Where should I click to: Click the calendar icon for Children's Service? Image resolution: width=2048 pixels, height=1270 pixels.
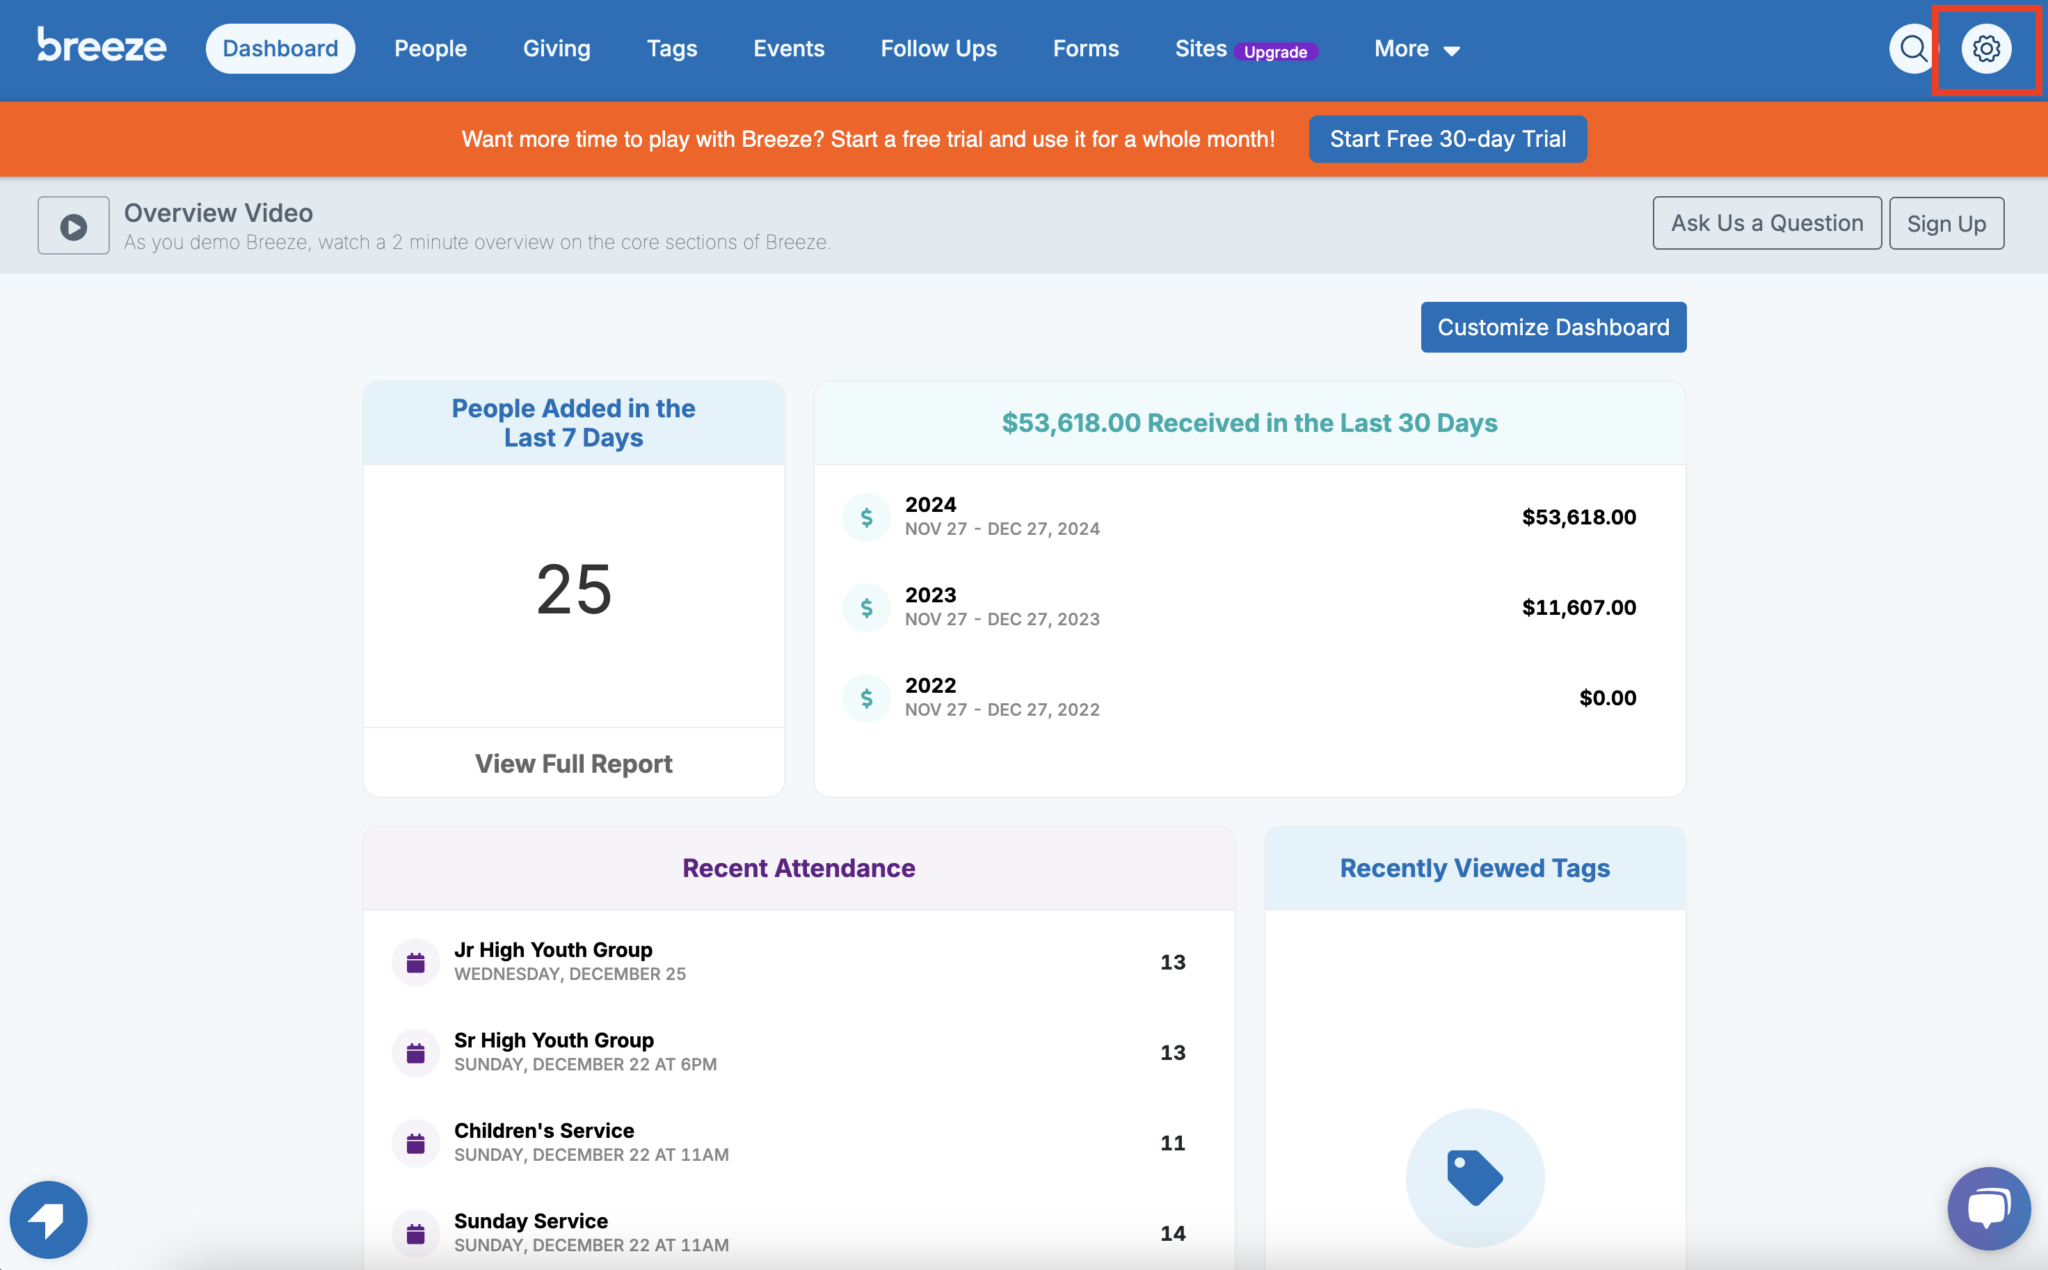coord(416,1143)
